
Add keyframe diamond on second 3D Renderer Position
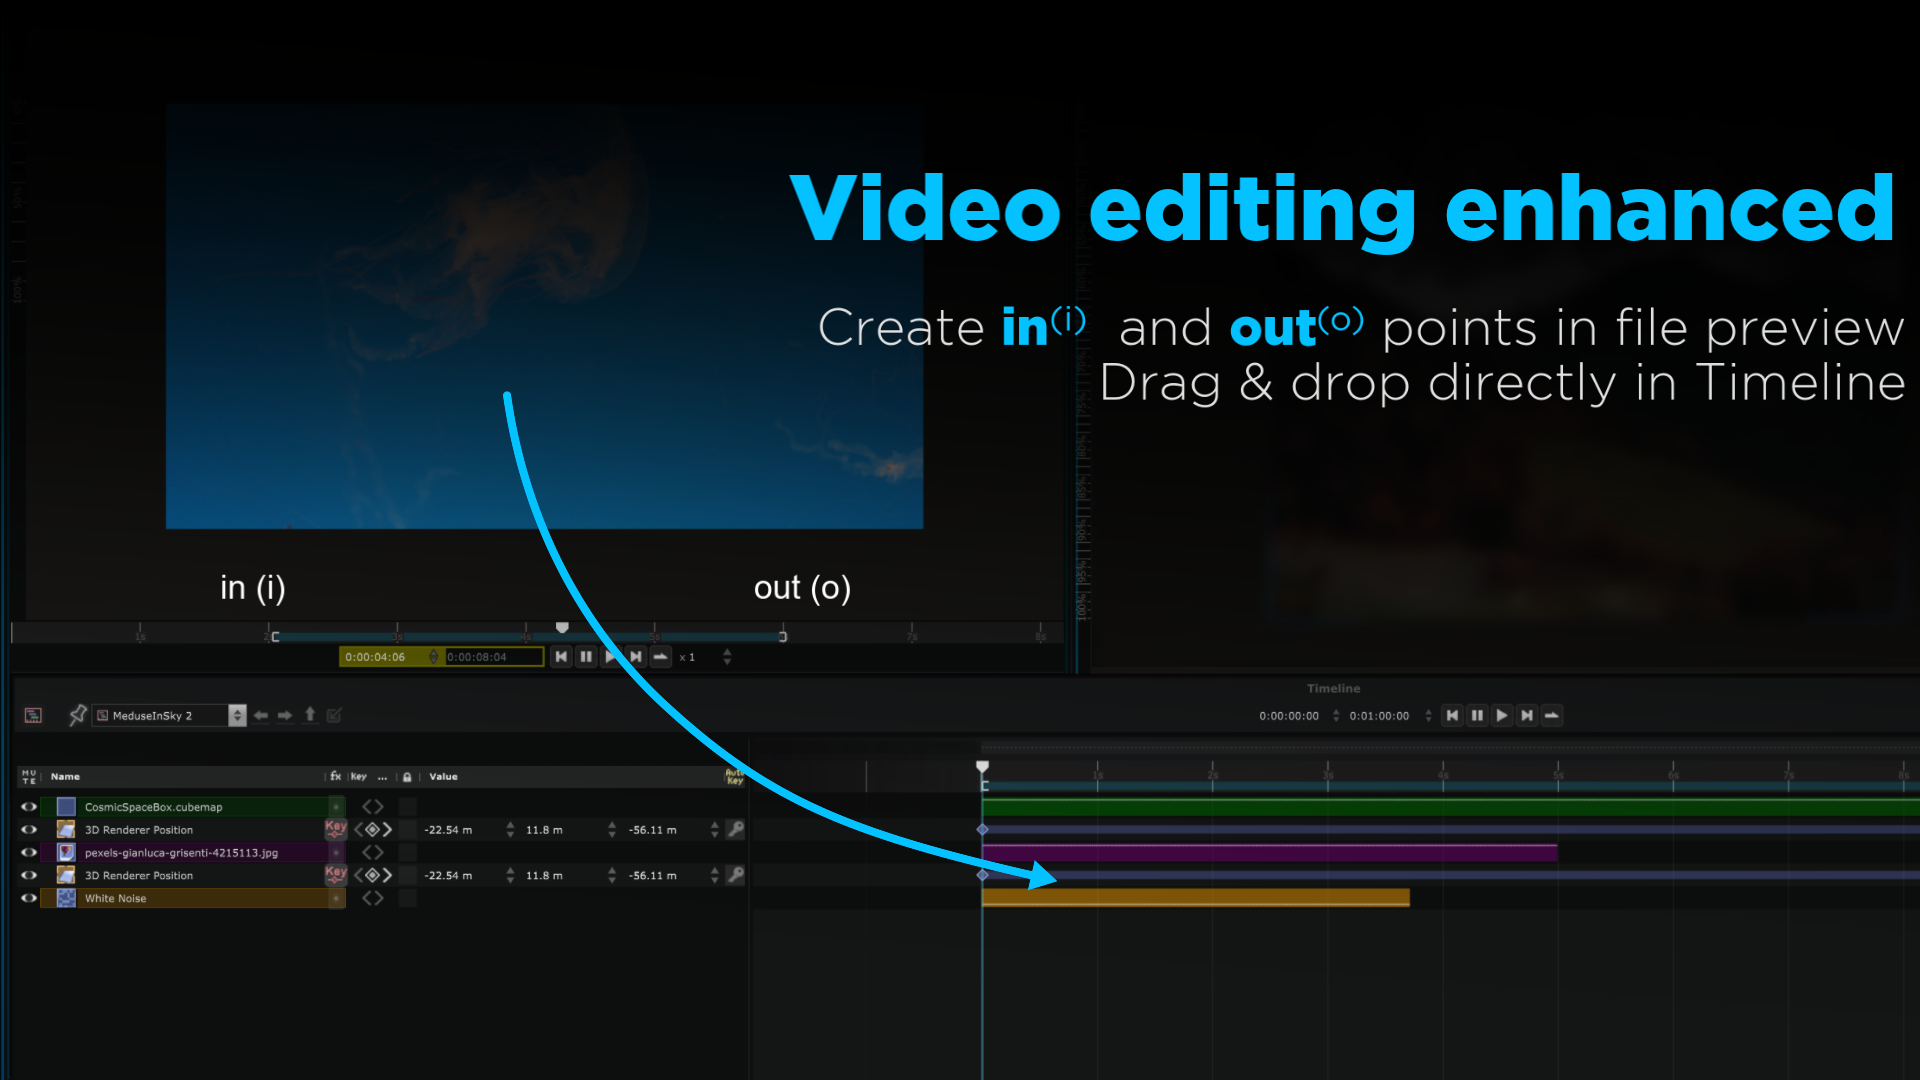(x=372, y=875)
